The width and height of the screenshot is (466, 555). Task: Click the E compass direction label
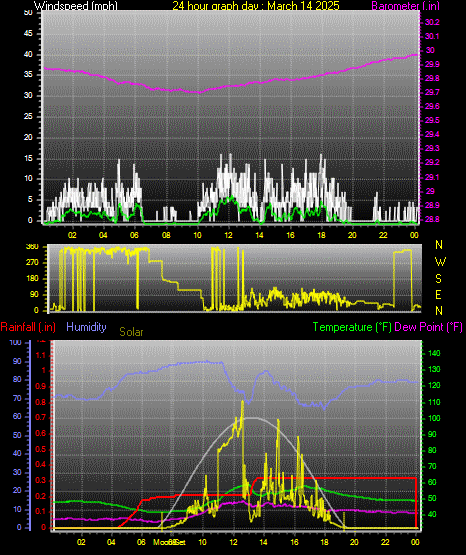438,295
